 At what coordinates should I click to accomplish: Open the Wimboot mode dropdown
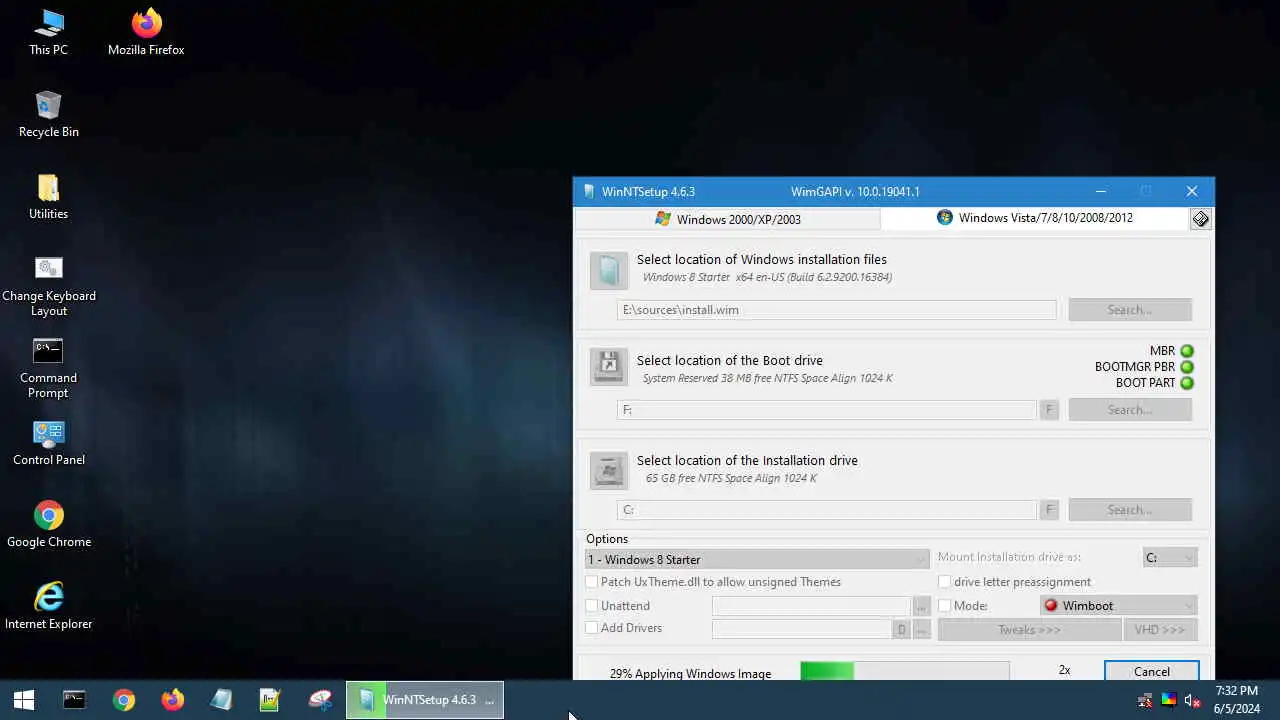pyautogui.click(x=1118, y=606)
